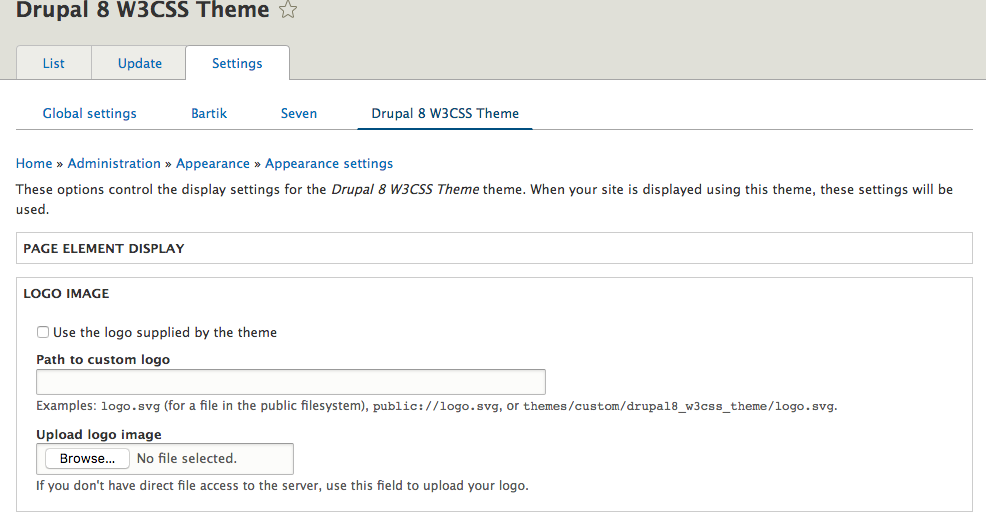Click the upload help text about server access

point(282,485)
